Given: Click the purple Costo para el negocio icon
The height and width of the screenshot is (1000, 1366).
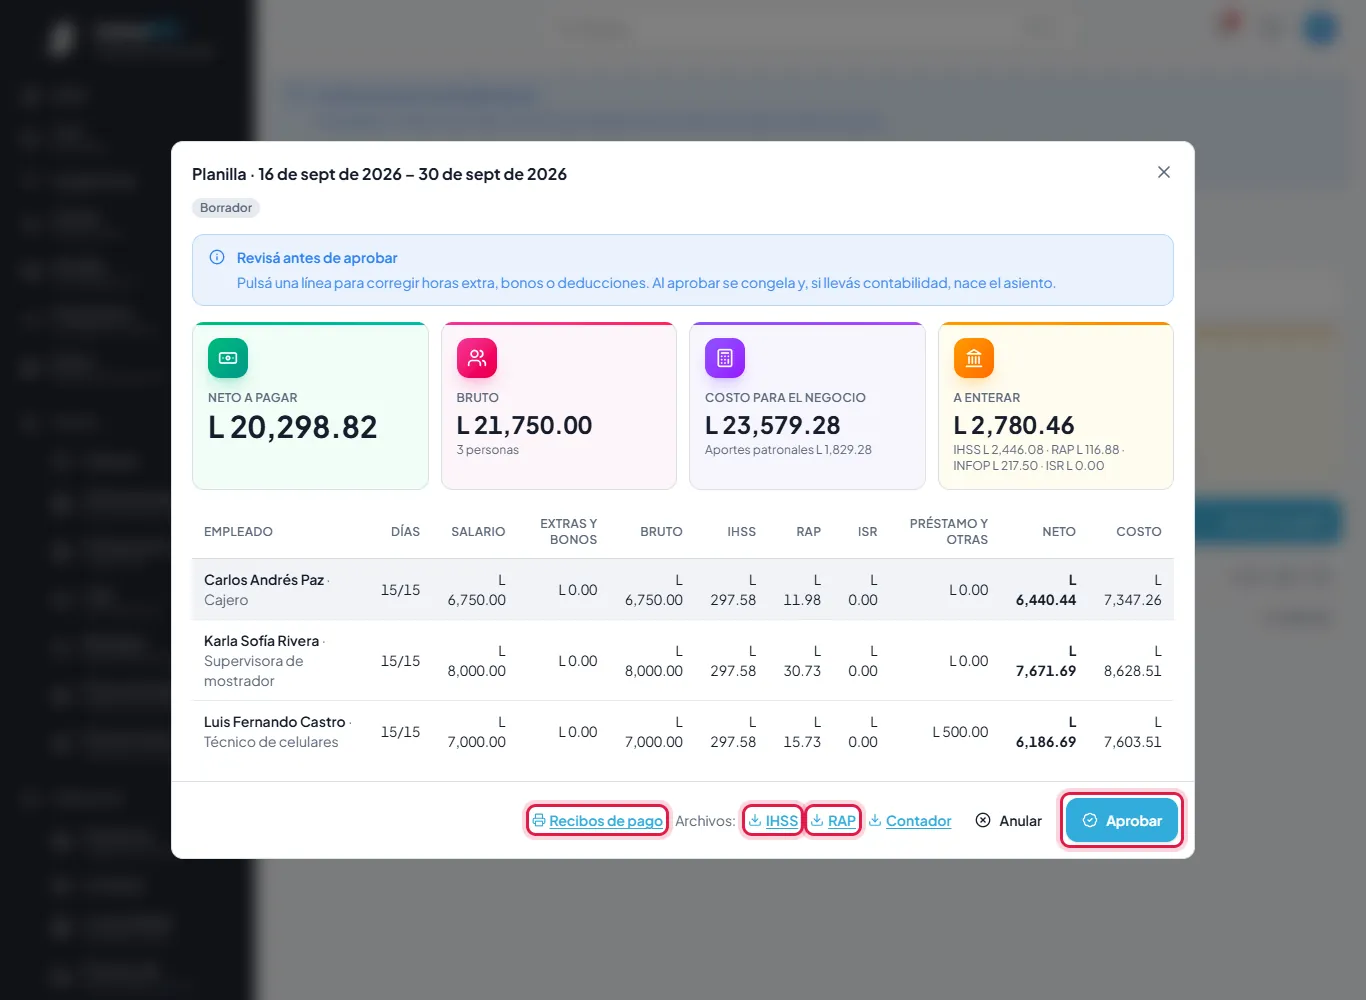Looking at the screenshot, I should pyautogui.click(x=725, y=358).
